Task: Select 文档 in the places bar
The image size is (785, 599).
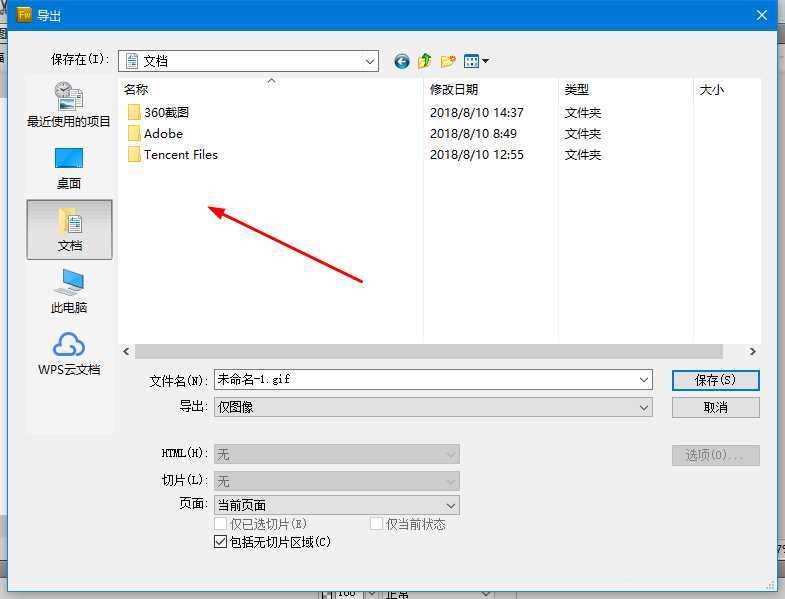Action: pyautogui.click(x=69, y=230)
